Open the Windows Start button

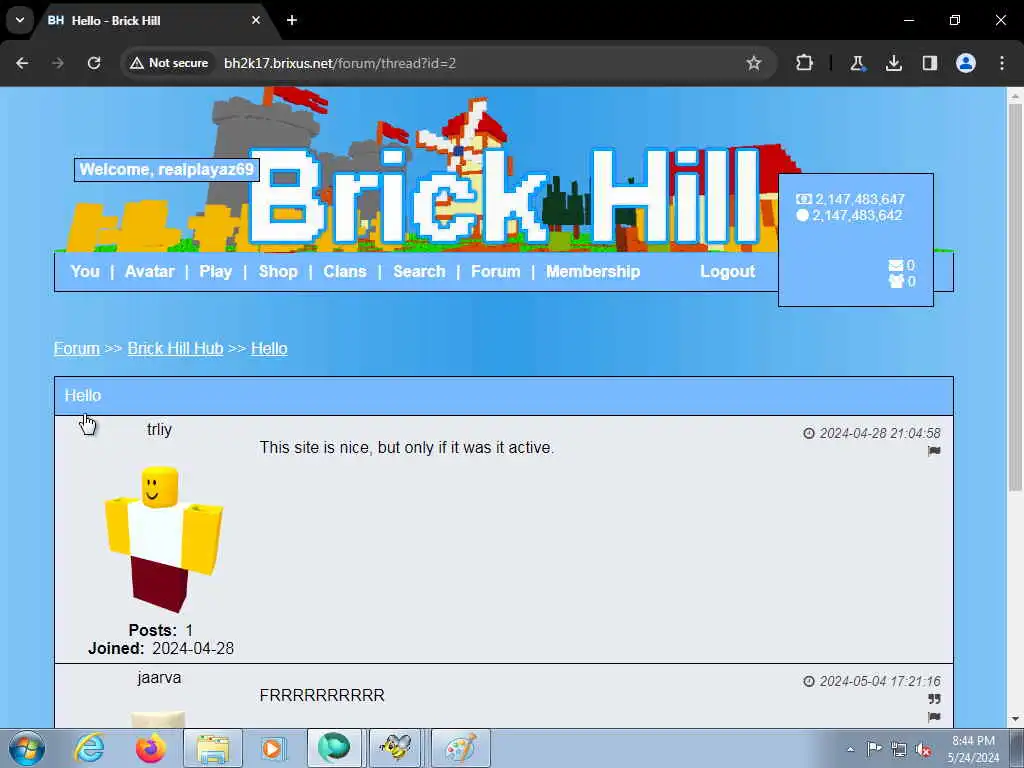point(26,748)
